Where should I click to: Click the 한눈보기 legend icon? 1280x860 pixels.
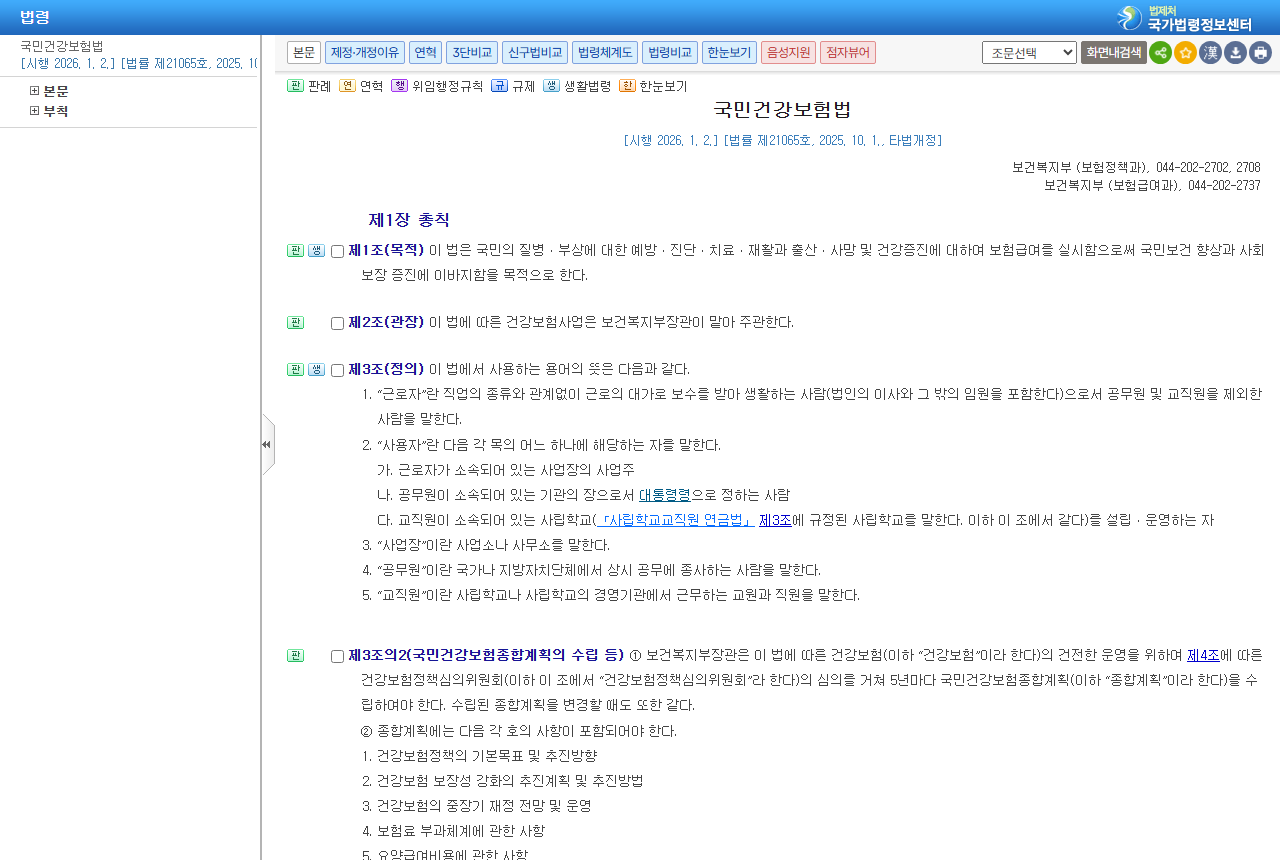point(627,86)
